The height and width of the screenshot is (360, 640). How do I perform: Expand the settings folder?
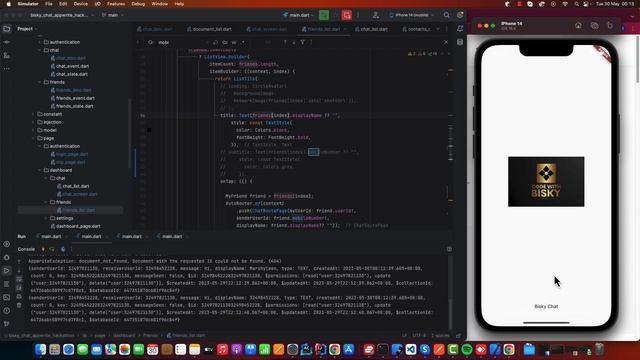46,218
